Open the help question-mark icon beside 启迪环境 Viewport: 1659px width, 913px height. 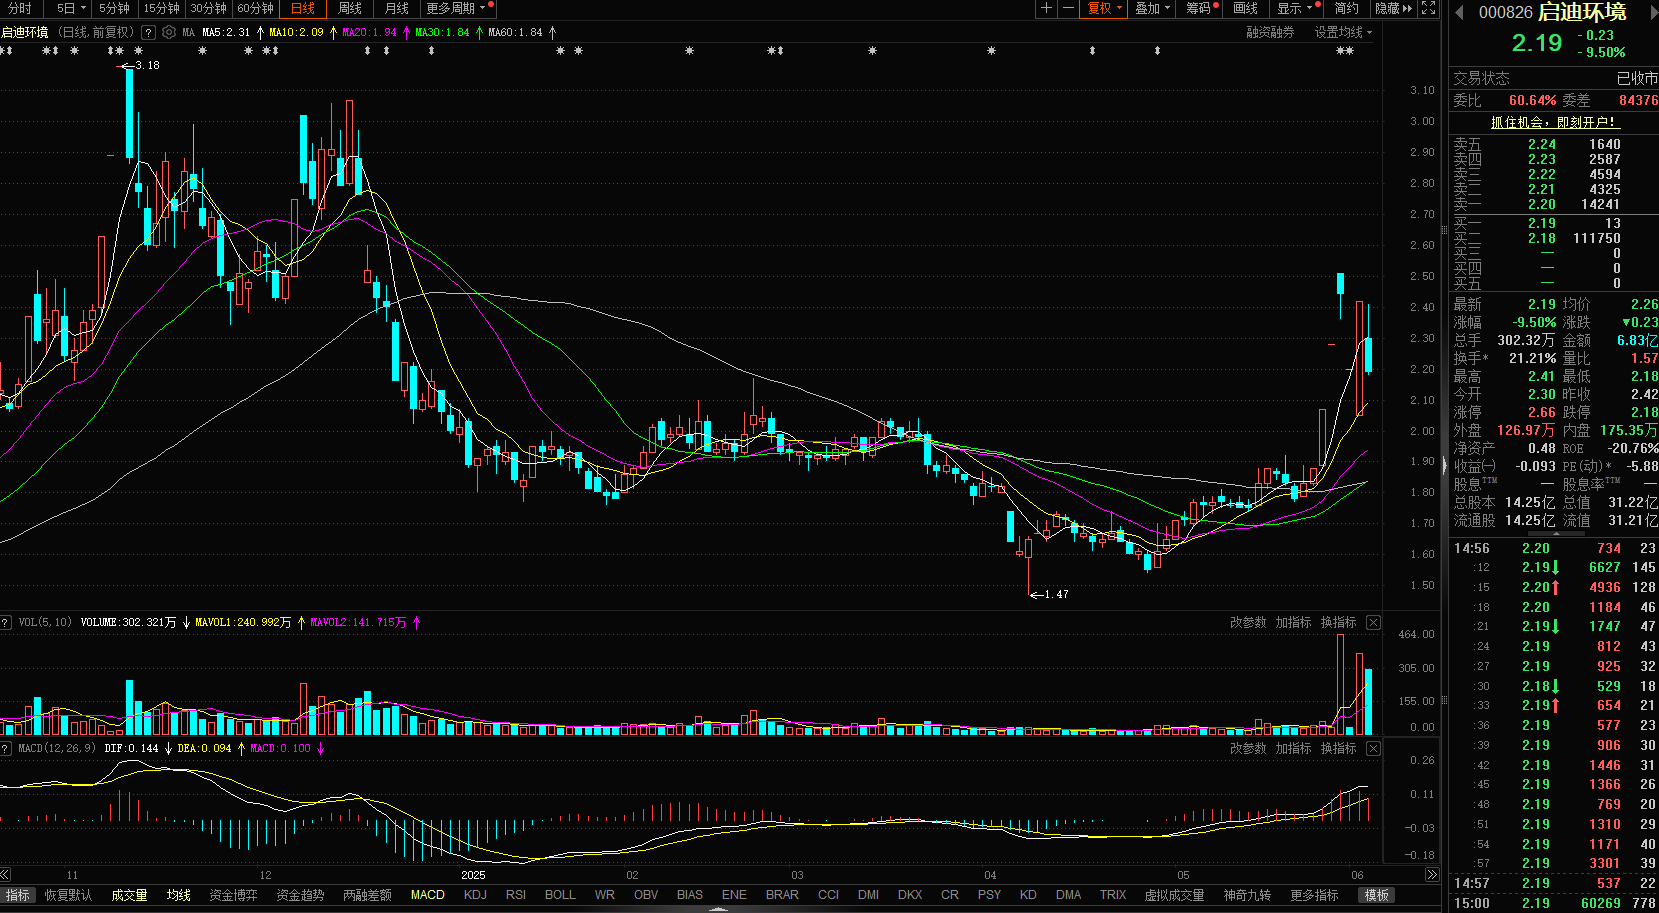tap(149, 32)
